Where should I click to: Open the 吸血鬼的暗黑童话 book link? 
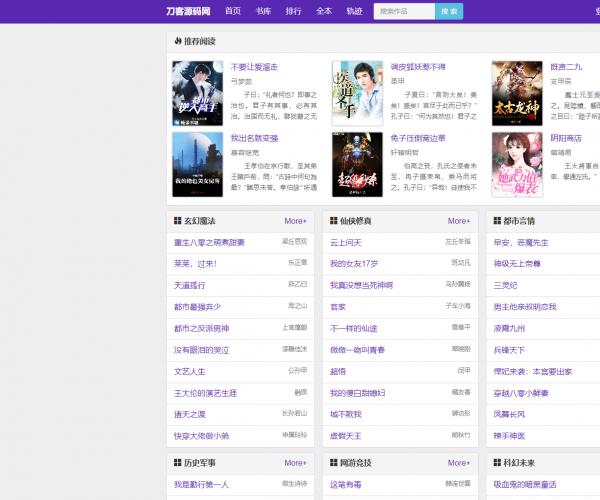click(525, 484)
